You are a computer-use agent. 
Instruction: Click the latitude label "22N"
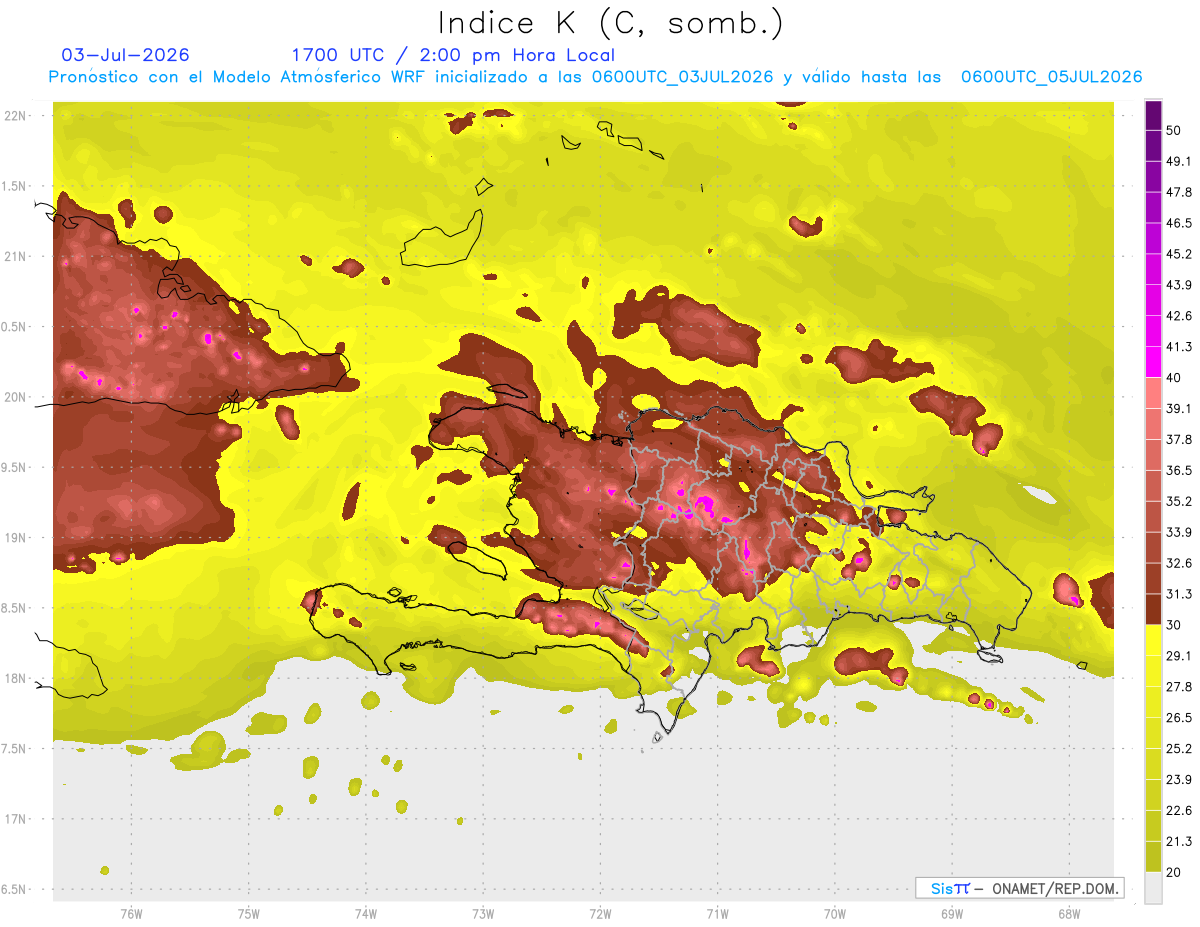[16, 116]
